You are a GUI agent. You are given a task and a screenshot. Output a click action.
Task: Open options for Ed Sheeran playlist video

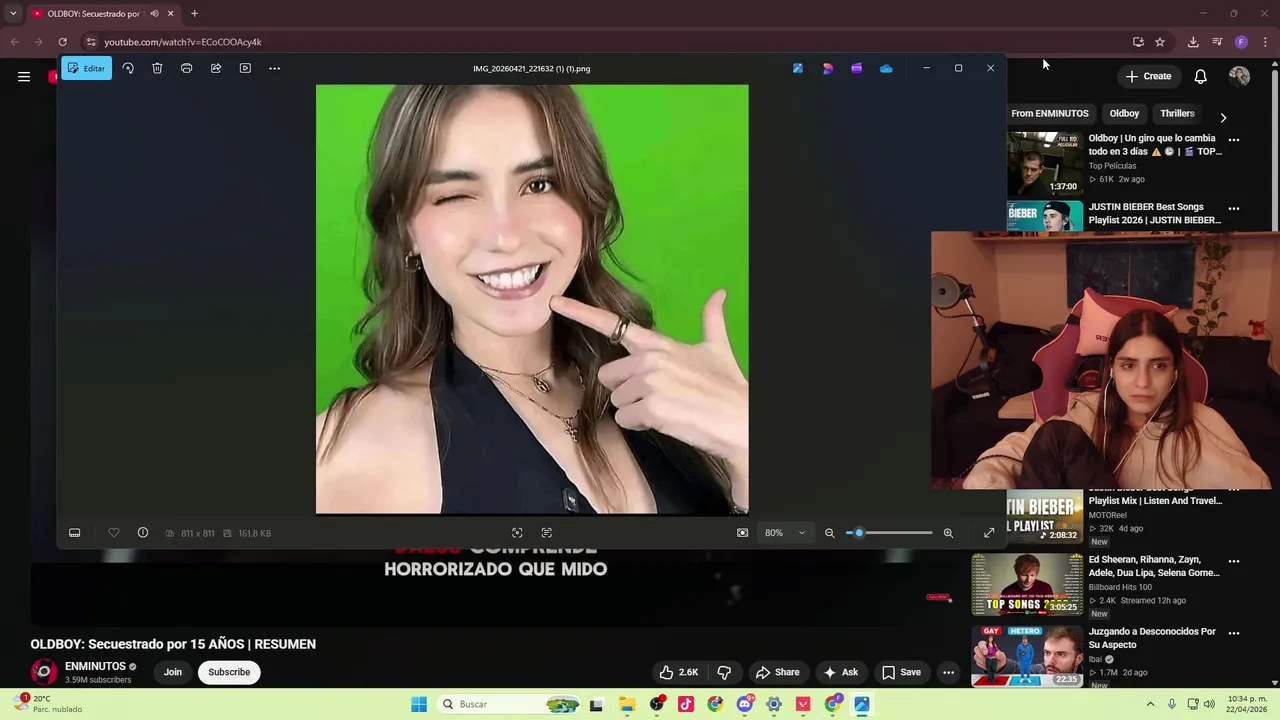click(1234, 562)
